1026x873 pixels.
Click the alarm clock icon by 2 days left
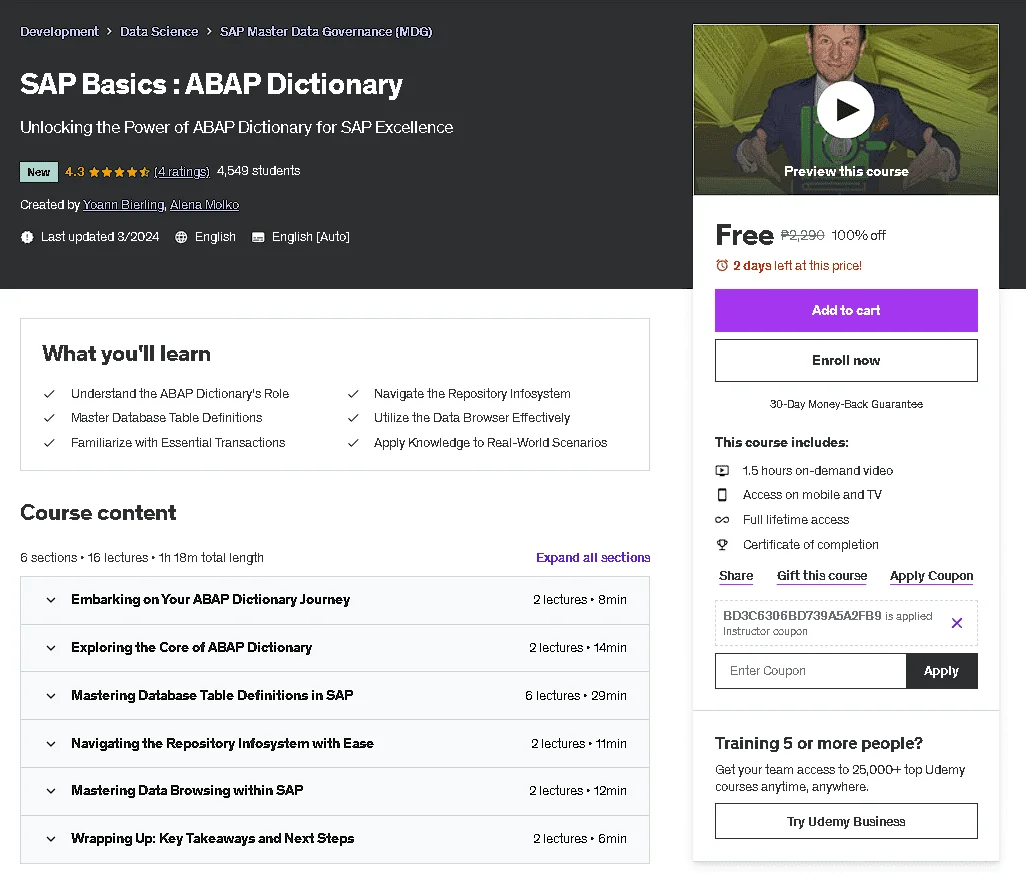coord(722,266)
